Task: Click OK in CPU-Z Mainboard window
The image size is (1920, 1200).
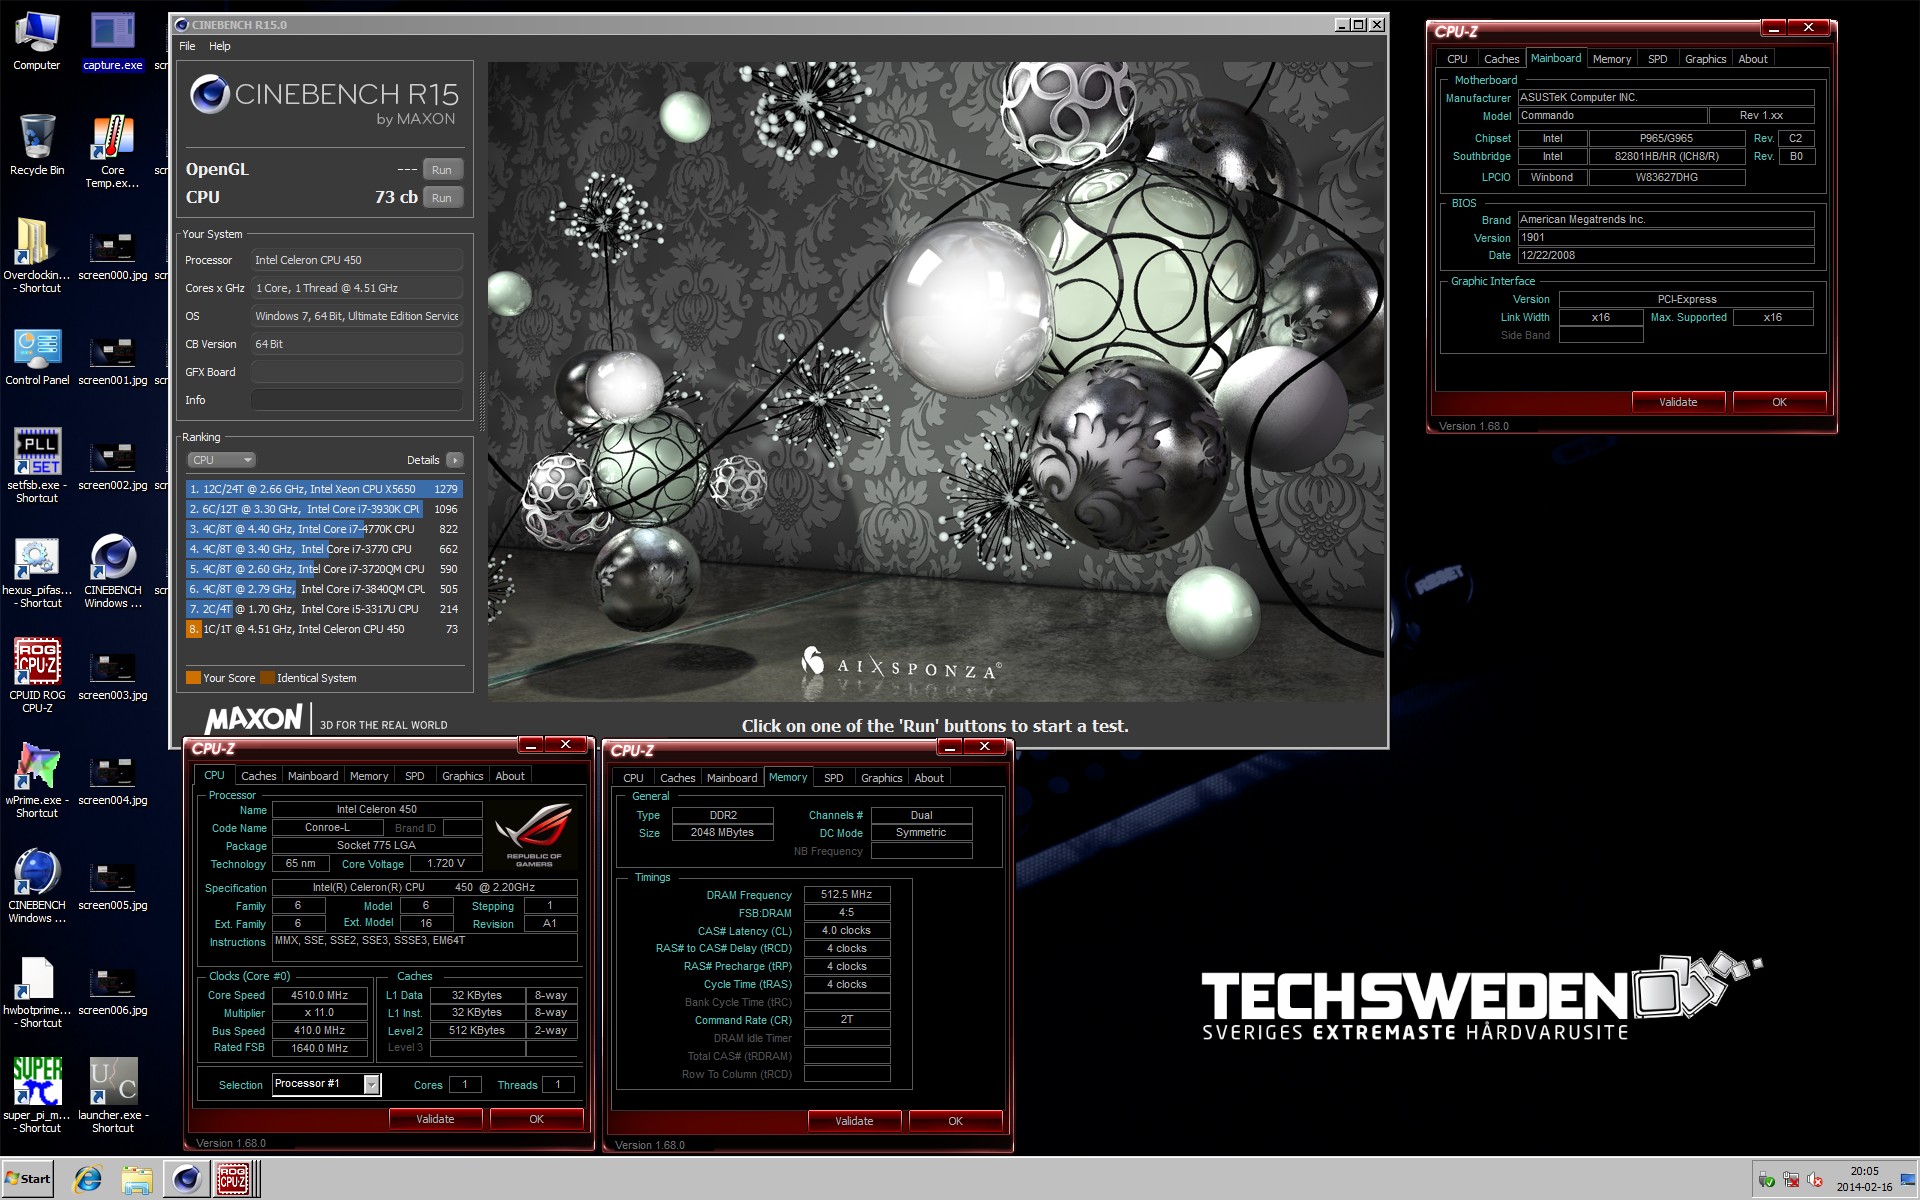Action: pyautogui.click(x=1779, y=402)
